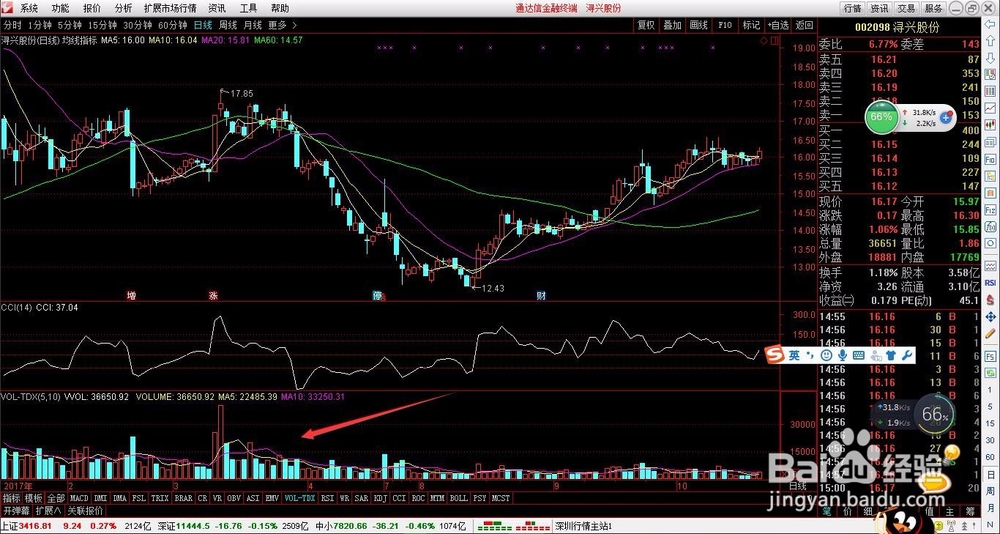The height and width of the screenshot is (534, 1000).
Task: Click the blue plus button on speed widget
Action: coord(946,117)
